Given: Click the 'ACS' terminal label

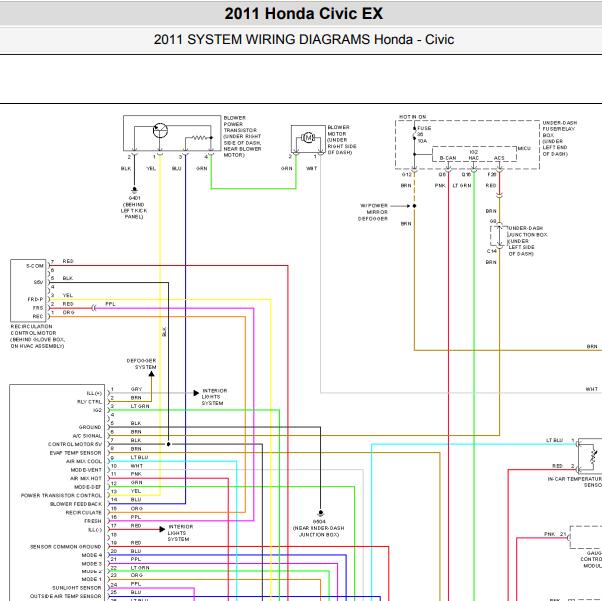Looking at the screenshot, I should (499, 158).
